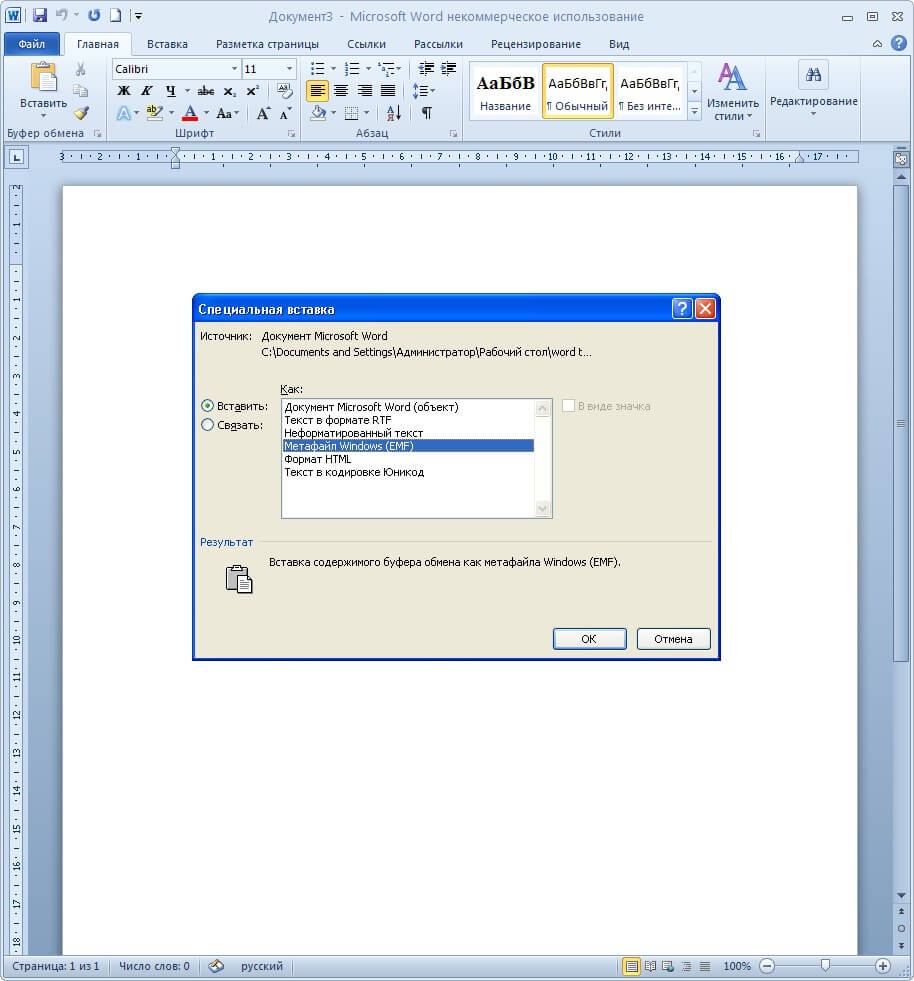
Task: Switch to the Рецензирование tab
Action: pyautogui.click(x=536, y=44)
